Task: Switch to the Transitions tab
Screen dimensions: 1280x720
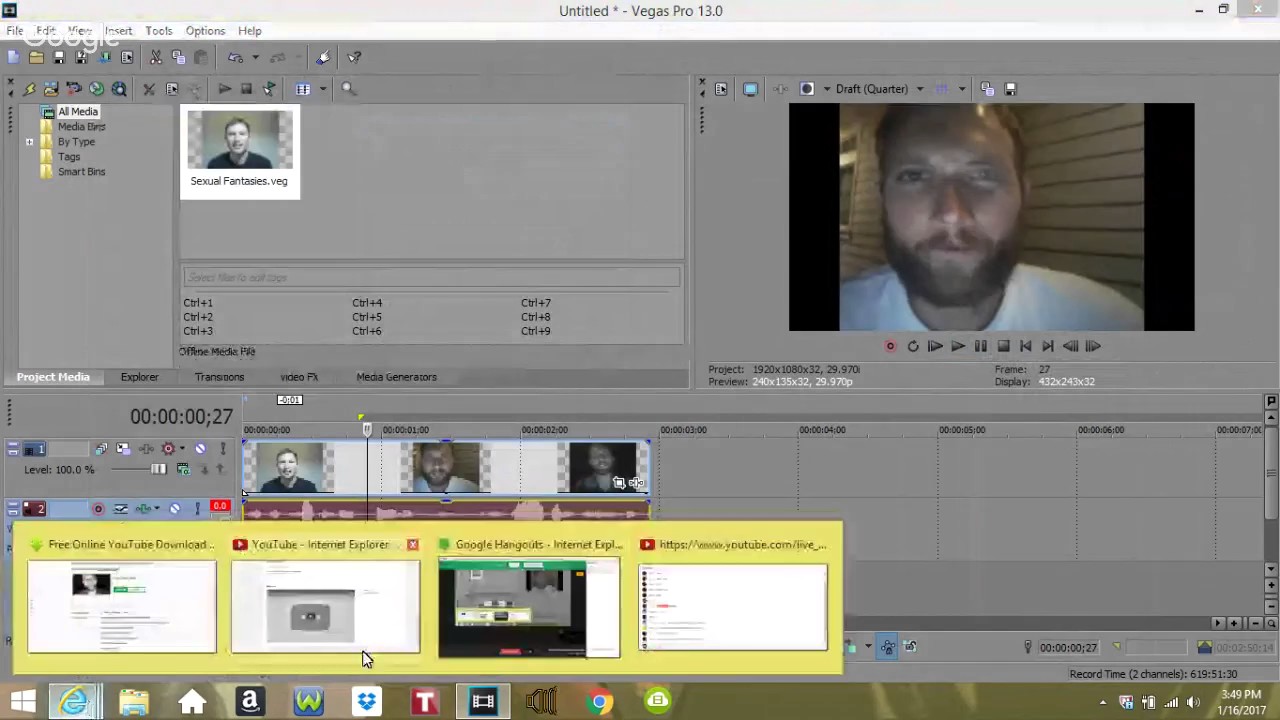Action: pyautogui.click(x=219, y=377)
